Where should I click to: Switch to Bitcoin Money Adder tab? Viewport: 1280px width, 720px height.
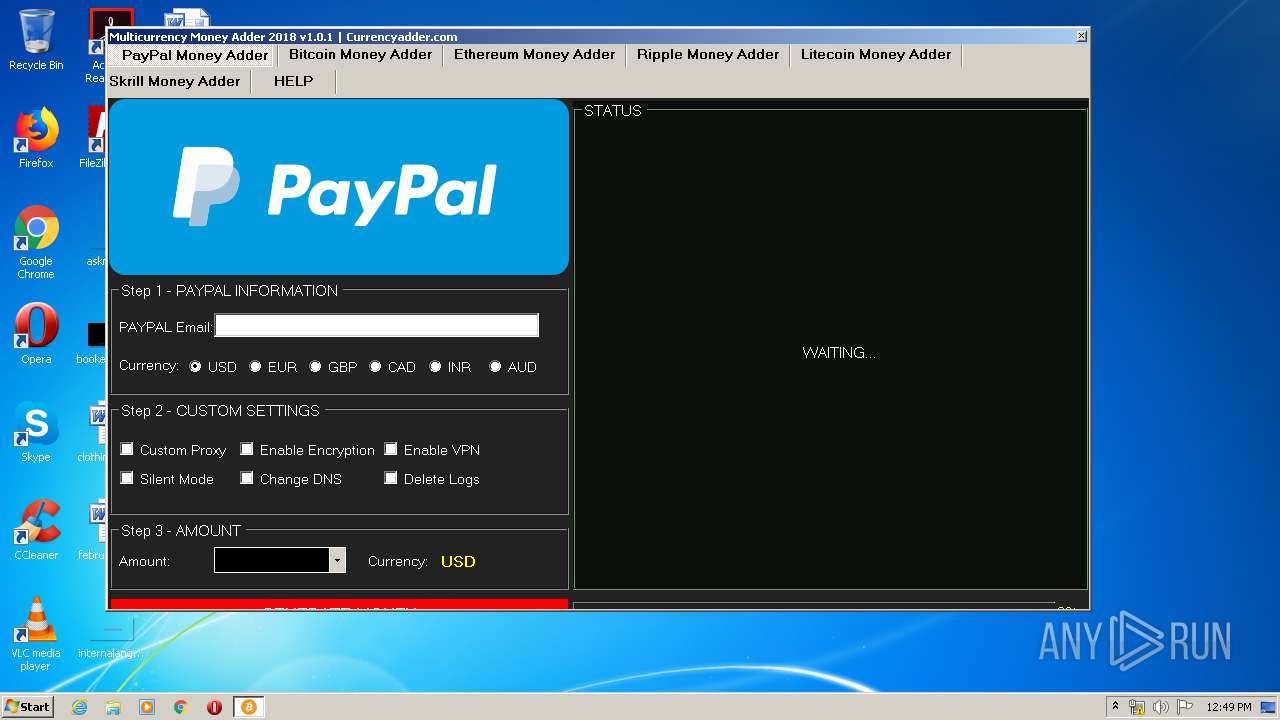pyautogui.click(x=360, y=55)
